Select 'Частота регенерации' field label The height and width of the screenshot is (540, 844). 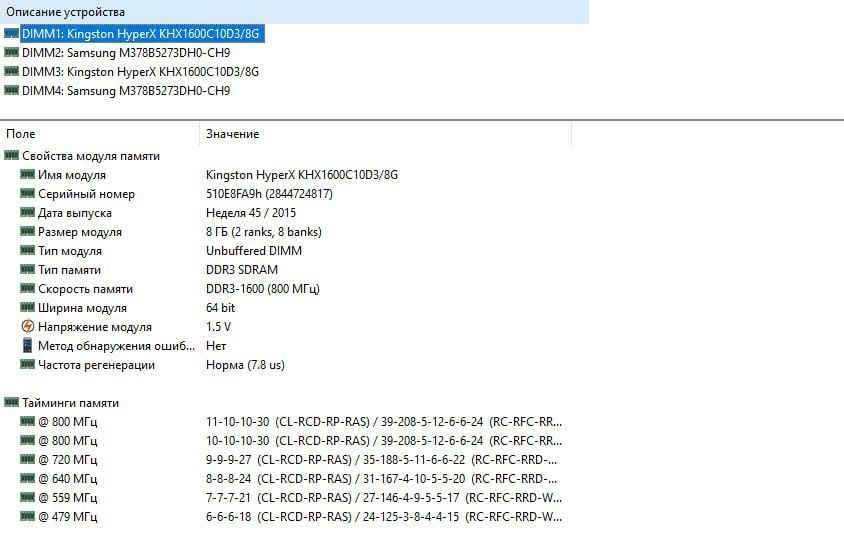point(96,365)
